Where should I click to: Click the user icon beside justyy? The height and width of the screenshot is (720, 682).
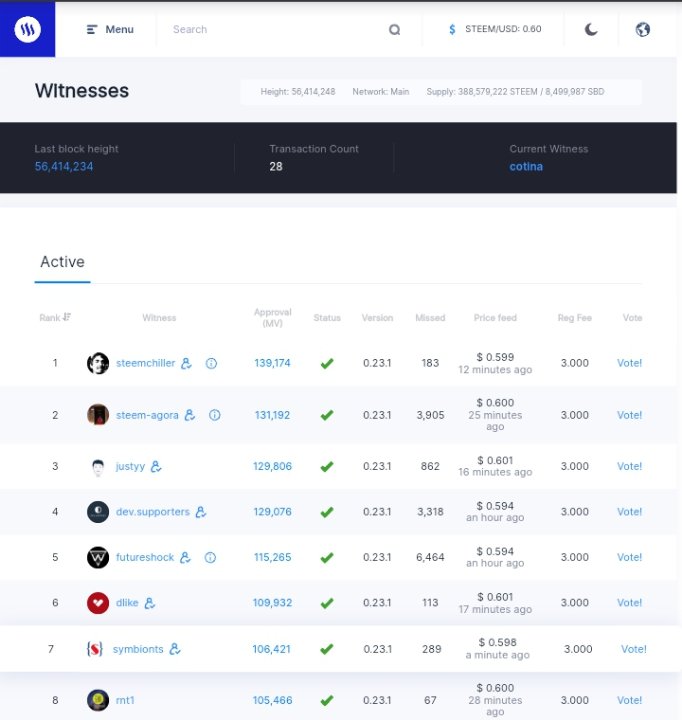click(x=156, y=467)
